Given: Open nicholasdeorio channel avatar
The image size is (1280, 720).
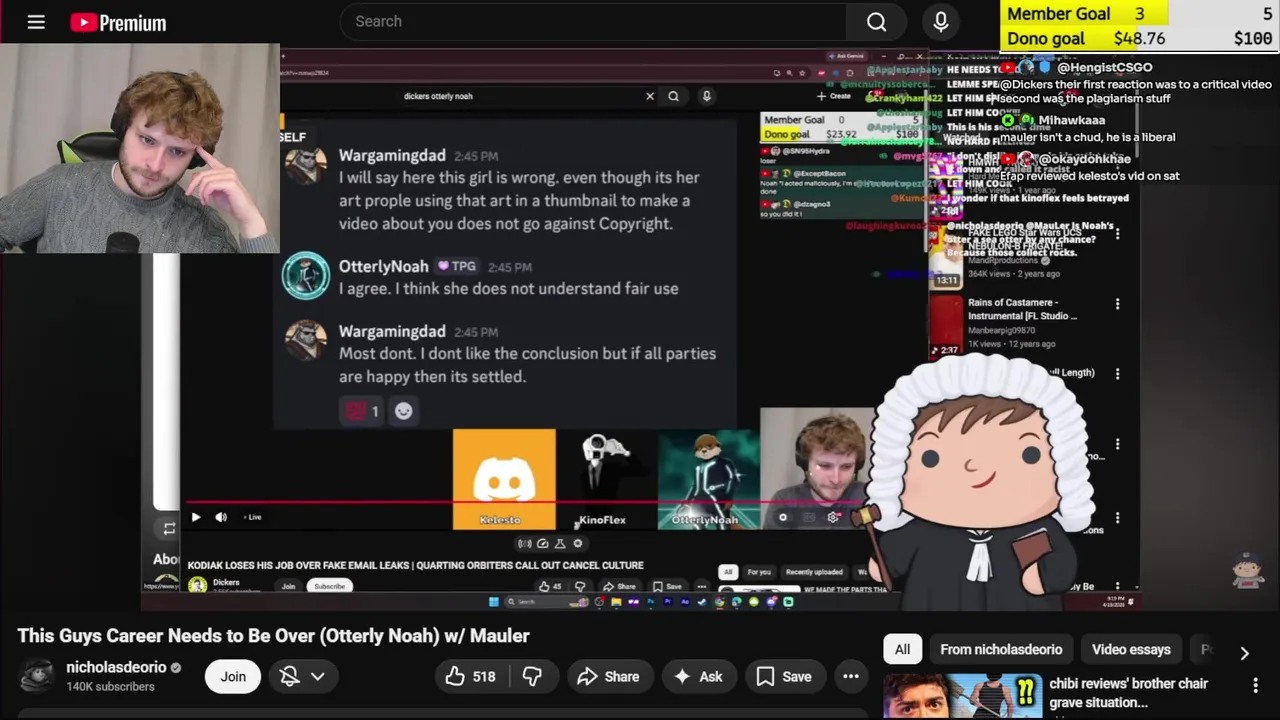Looking at the screenshot, I should tap(37, 676).
